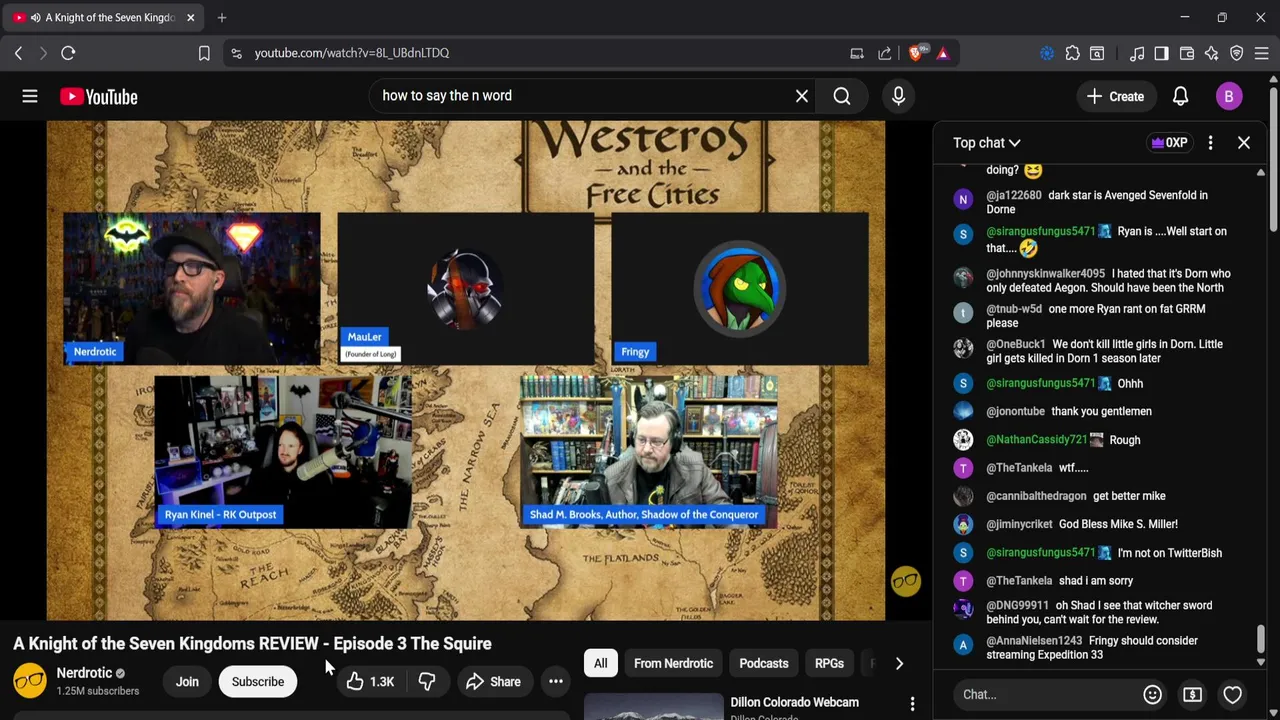Toggle the browser sidebar panel
Viewport: 1280px width, 720px height.
[x=1161, y=53]
